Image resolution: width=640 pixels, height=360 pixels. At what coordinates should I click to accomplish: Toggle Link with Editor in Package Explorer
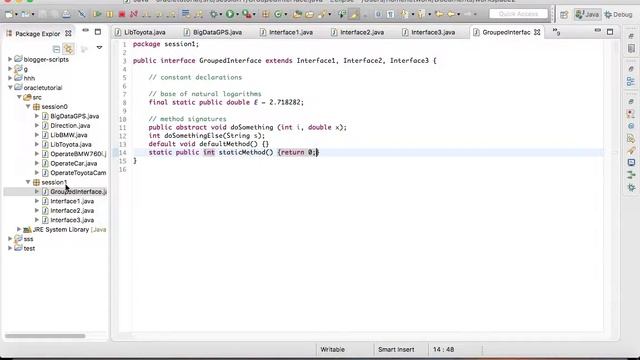pyautogui.click(x=69, y=49)
